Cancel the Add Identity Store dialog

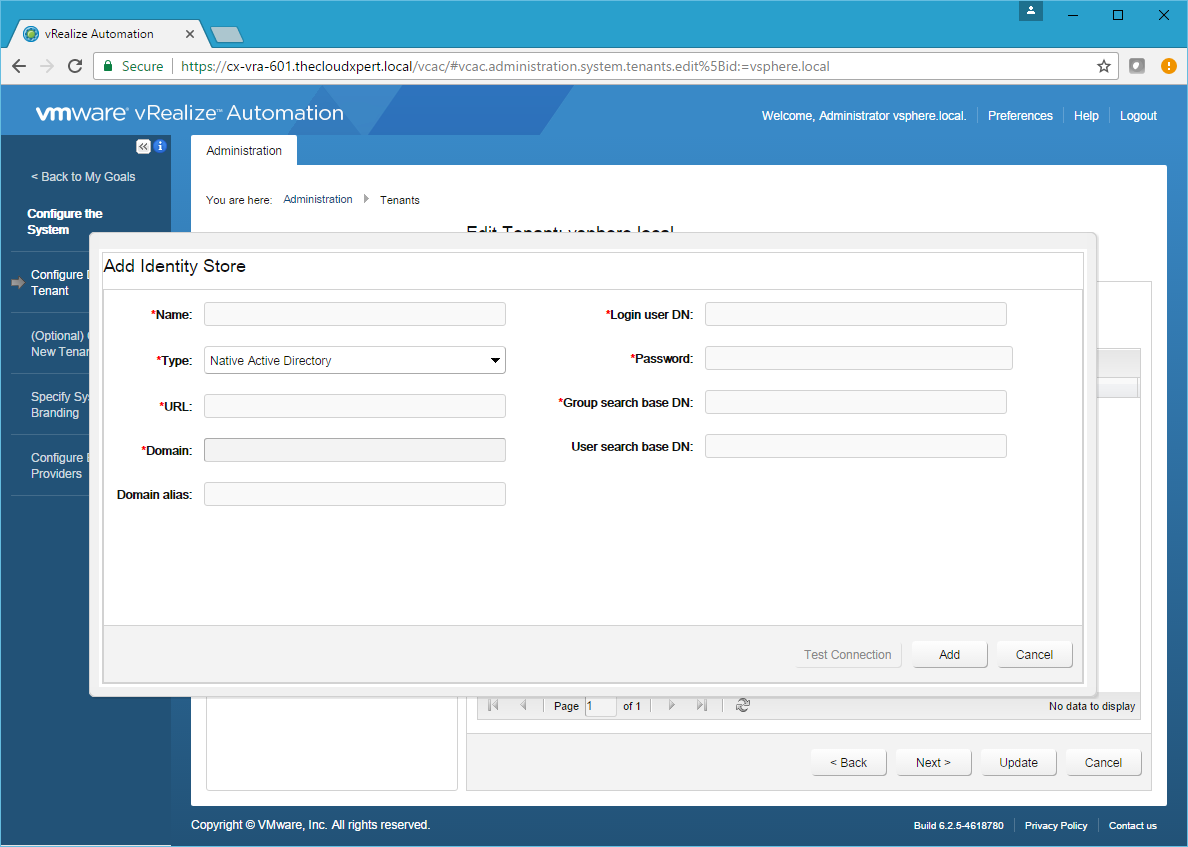pos(1034,655)
